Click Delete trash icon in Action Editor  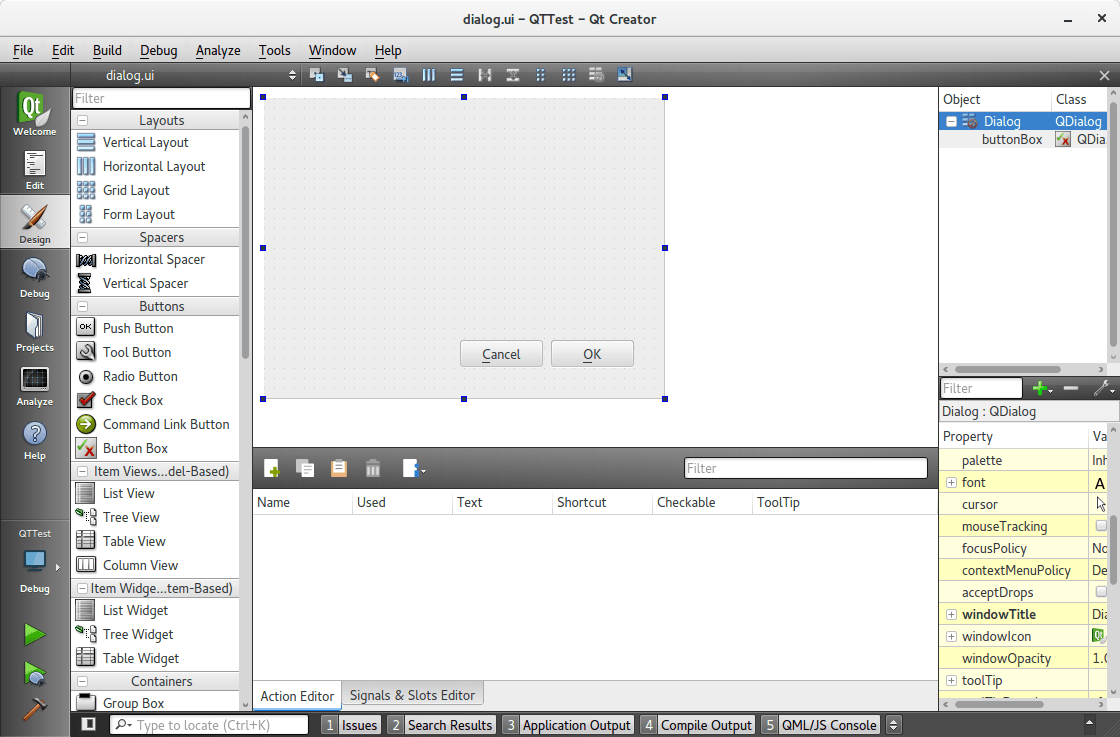[373, 468]
